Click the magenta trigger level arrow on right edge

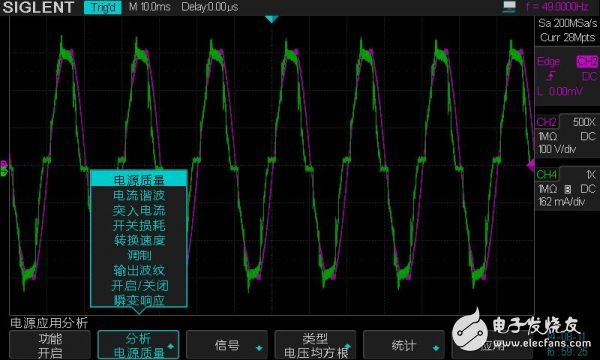pos(531,166)
